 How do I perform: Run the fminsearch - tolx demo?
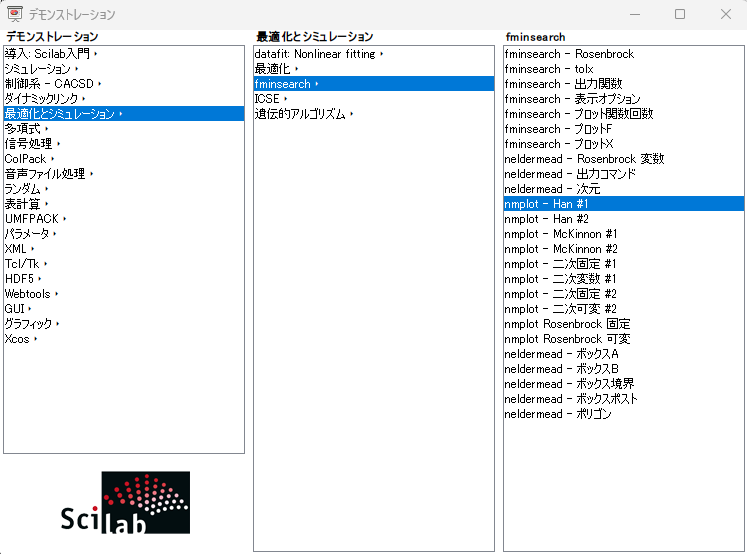(x=549, y=69)
